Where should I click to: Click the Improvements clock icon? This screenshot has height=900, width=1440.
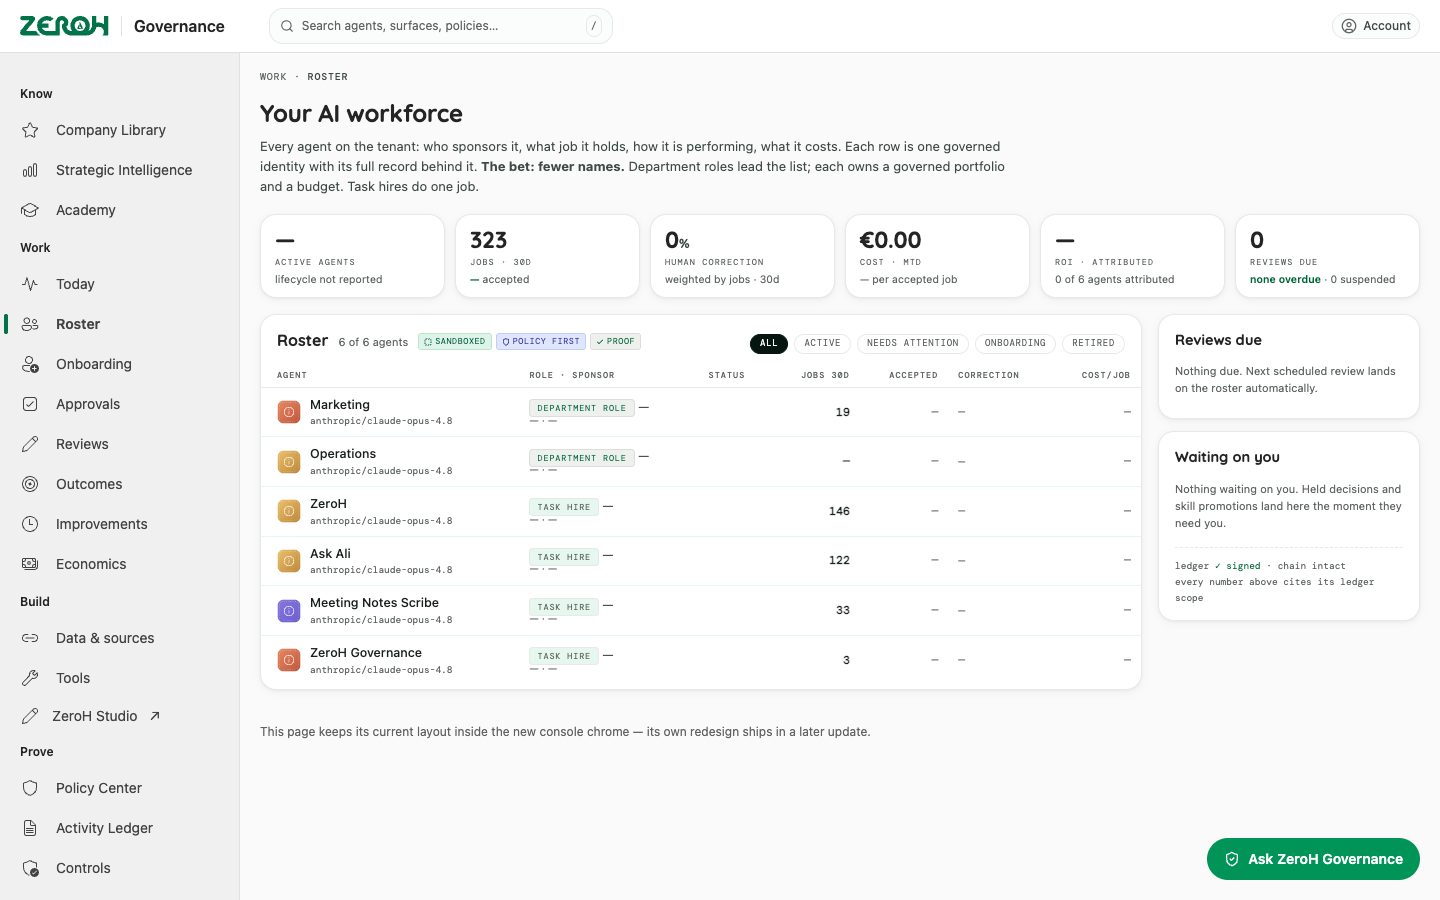pyautogui.click(x=30, y=524)
